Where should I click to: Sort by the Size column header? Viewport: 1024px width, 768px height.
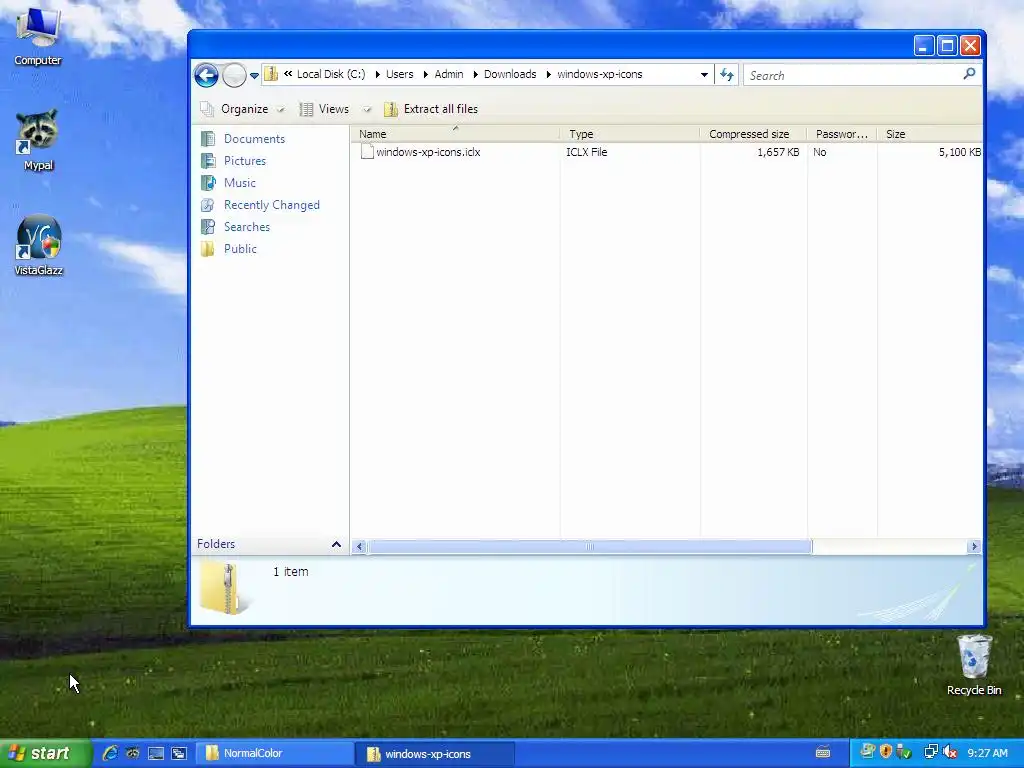[x=930, y=134]
